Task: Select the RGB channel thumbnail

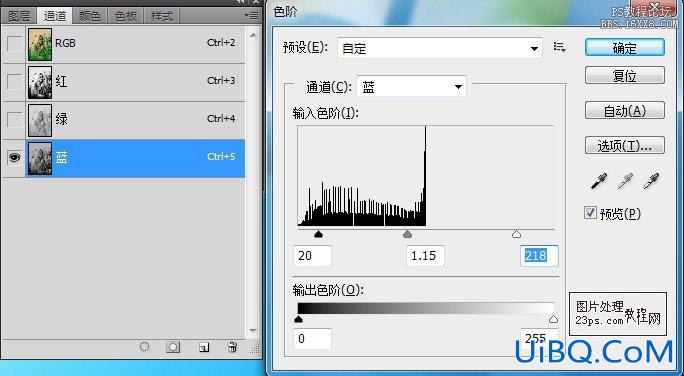Action: click(x=40, y=44)
